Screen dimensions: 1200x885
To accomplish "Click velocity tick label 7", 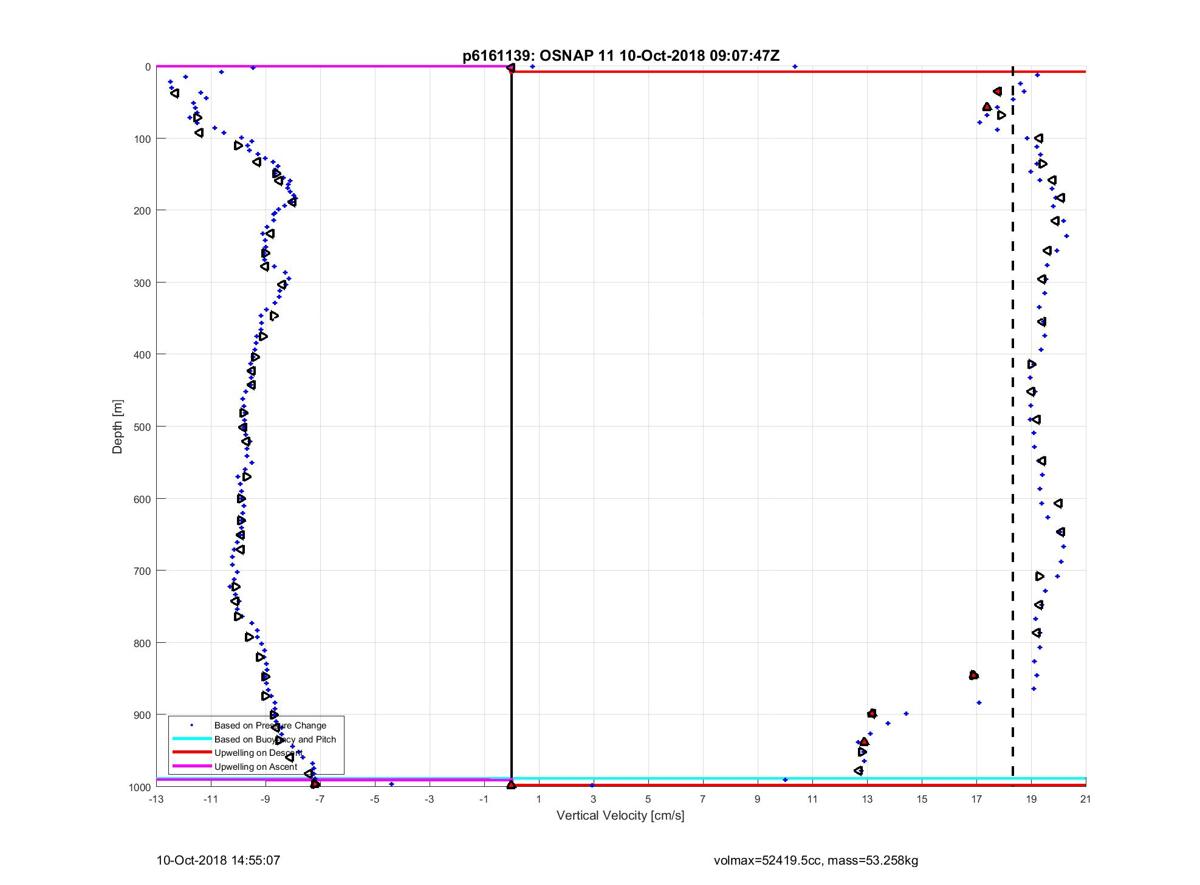I will (703, 799).
